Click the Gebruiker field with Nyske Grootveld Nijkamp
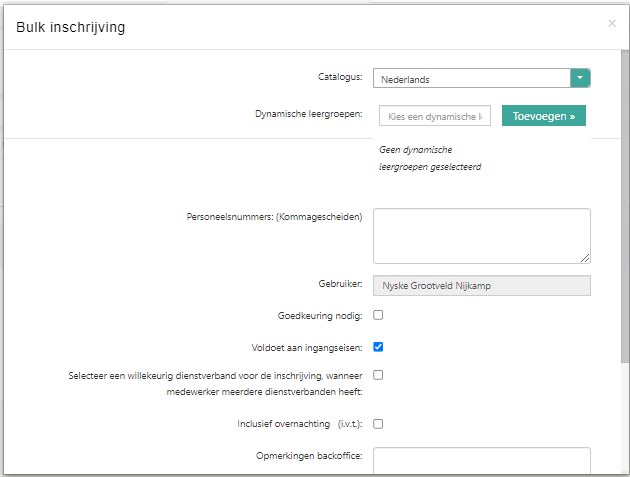 481,286
